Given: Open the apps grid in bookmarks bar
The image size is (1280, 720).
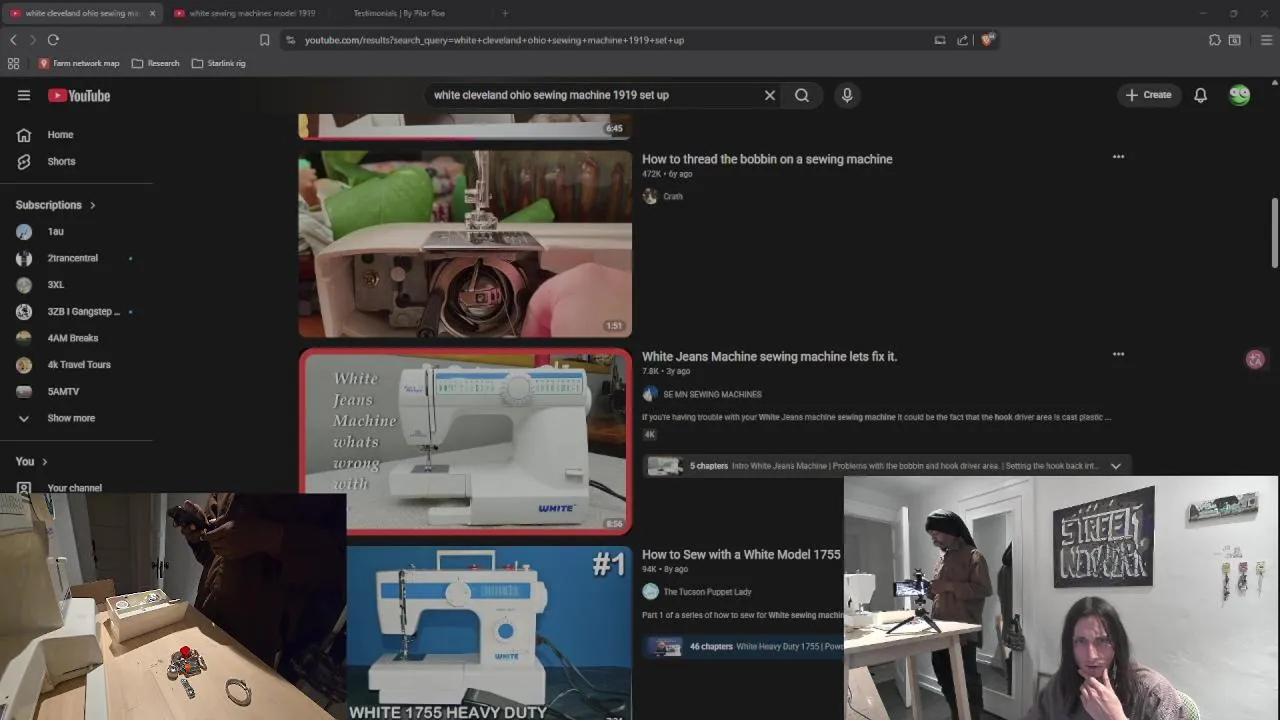Looking at the screenshot, I should coord(13,63).
